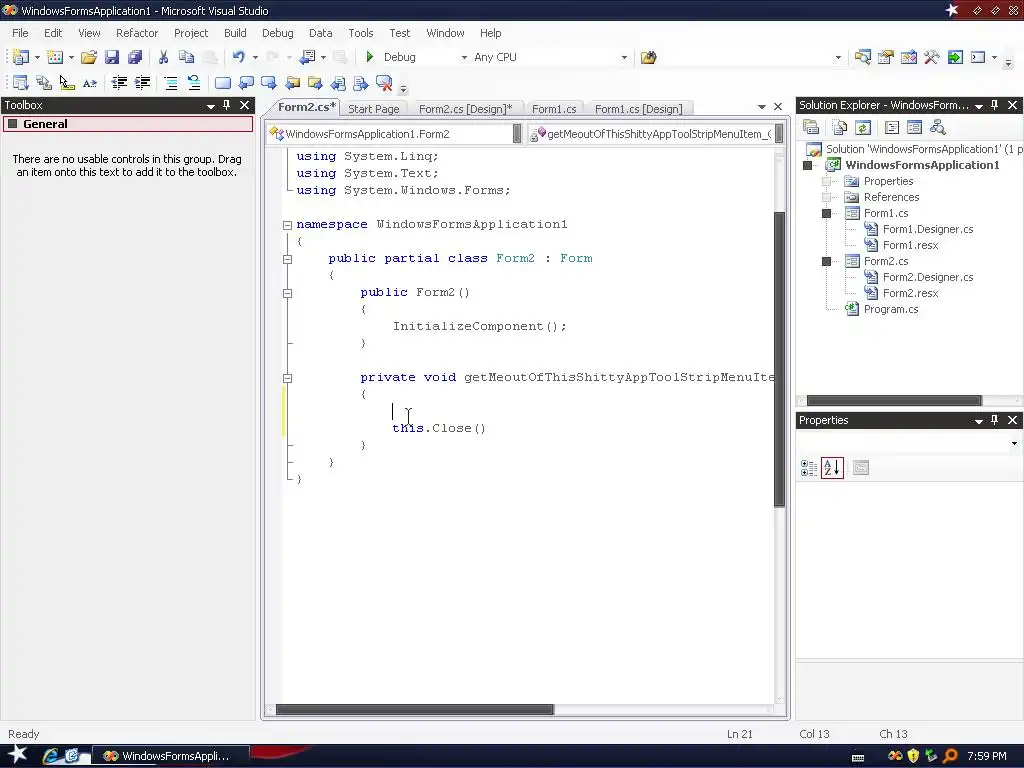Click the Navigate Backward icon
Viewport: 1024px width, 768px height.
pos(308,57)
